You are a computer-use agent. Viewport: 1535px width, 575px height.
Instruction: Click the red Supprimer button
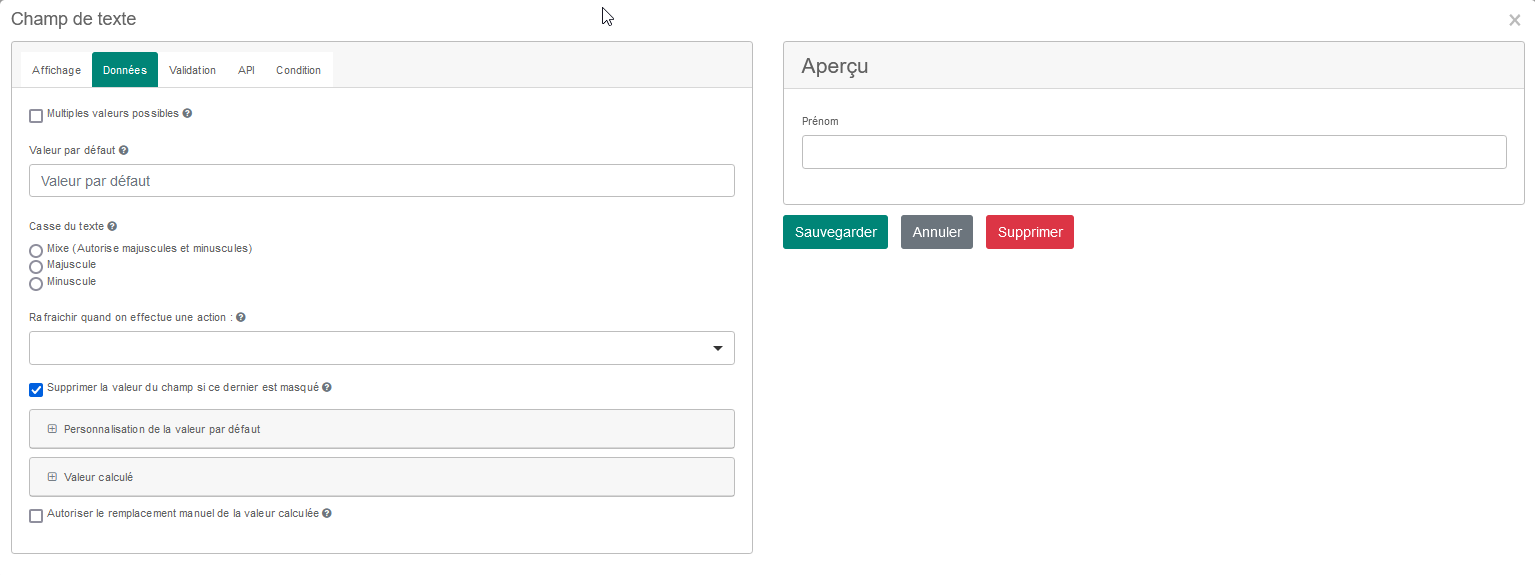1030,232
